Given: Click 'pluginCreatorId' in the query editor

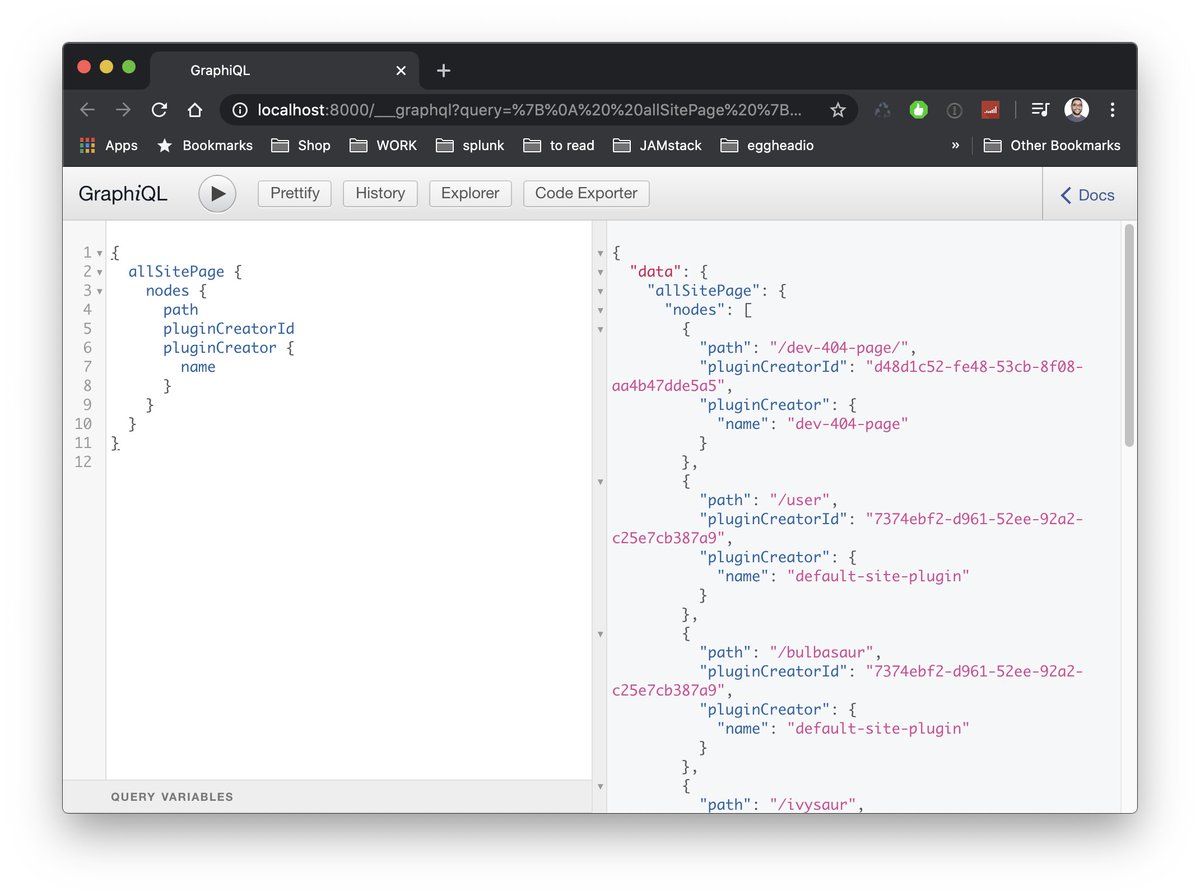Looking at the screenshot, I should coord(229,329).
